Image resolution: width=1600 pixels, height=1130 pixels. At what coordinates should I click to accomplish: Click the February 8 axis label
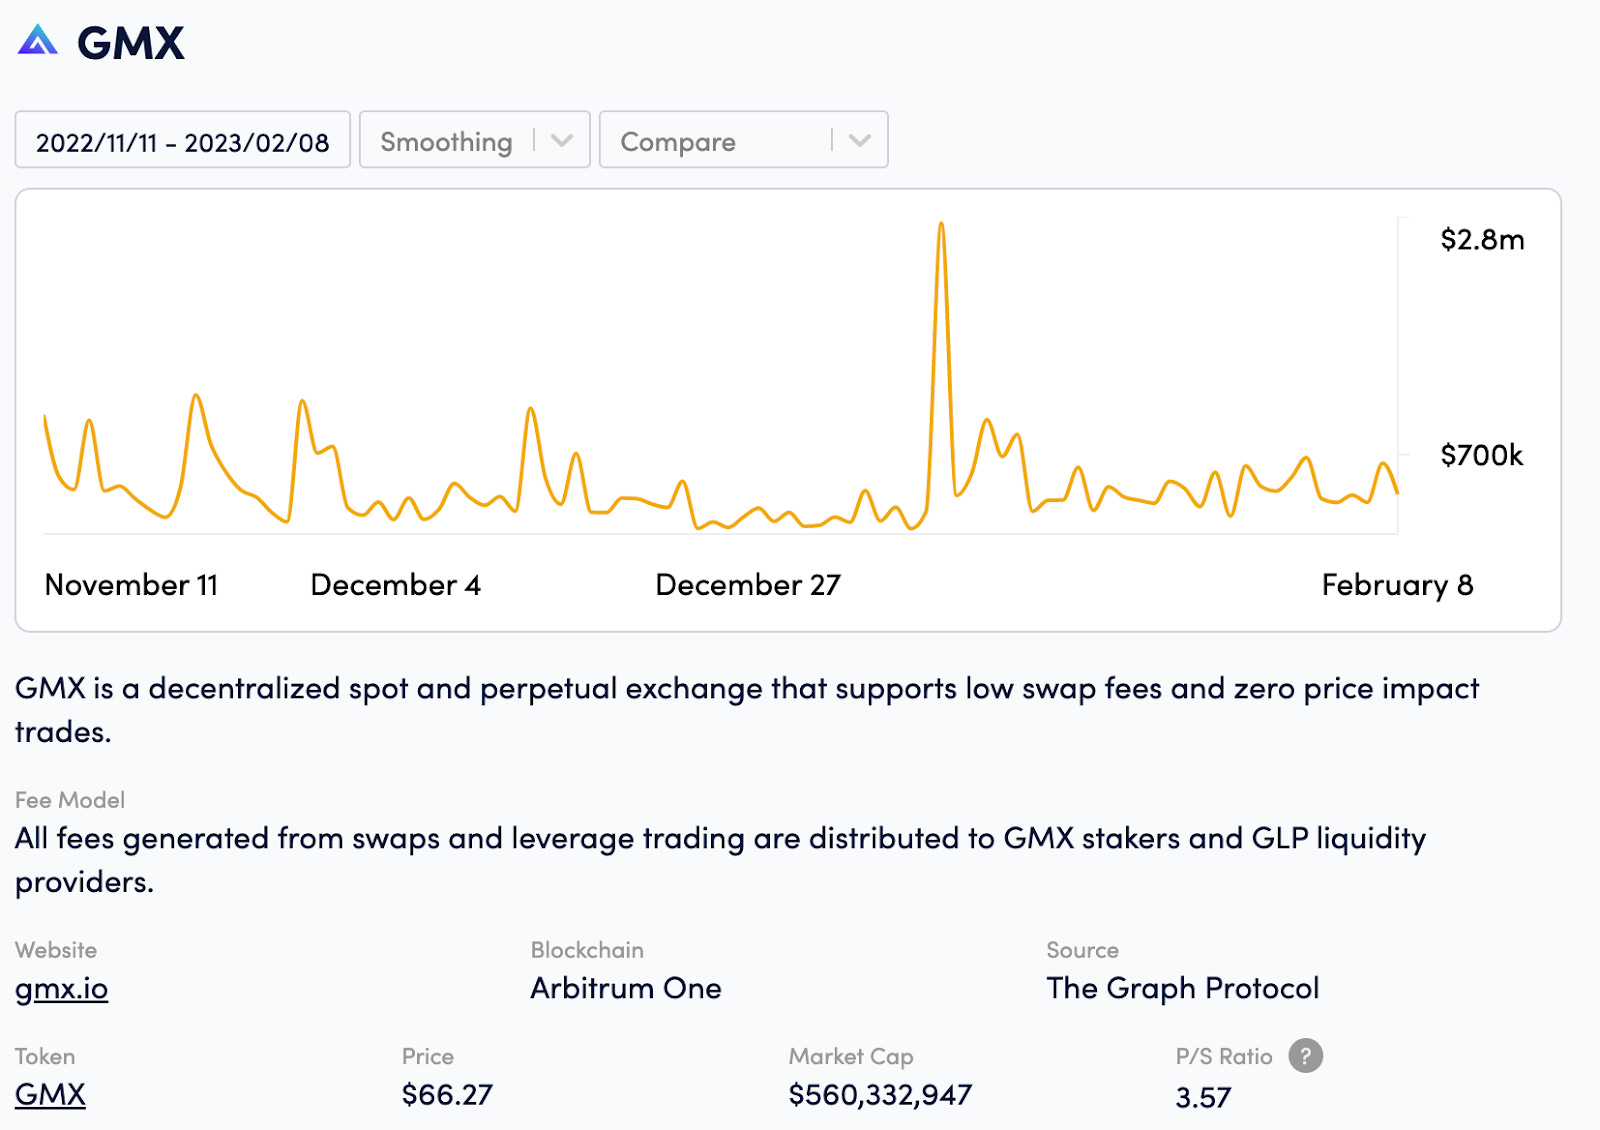pyautogui.click(x=1397, y=585)
